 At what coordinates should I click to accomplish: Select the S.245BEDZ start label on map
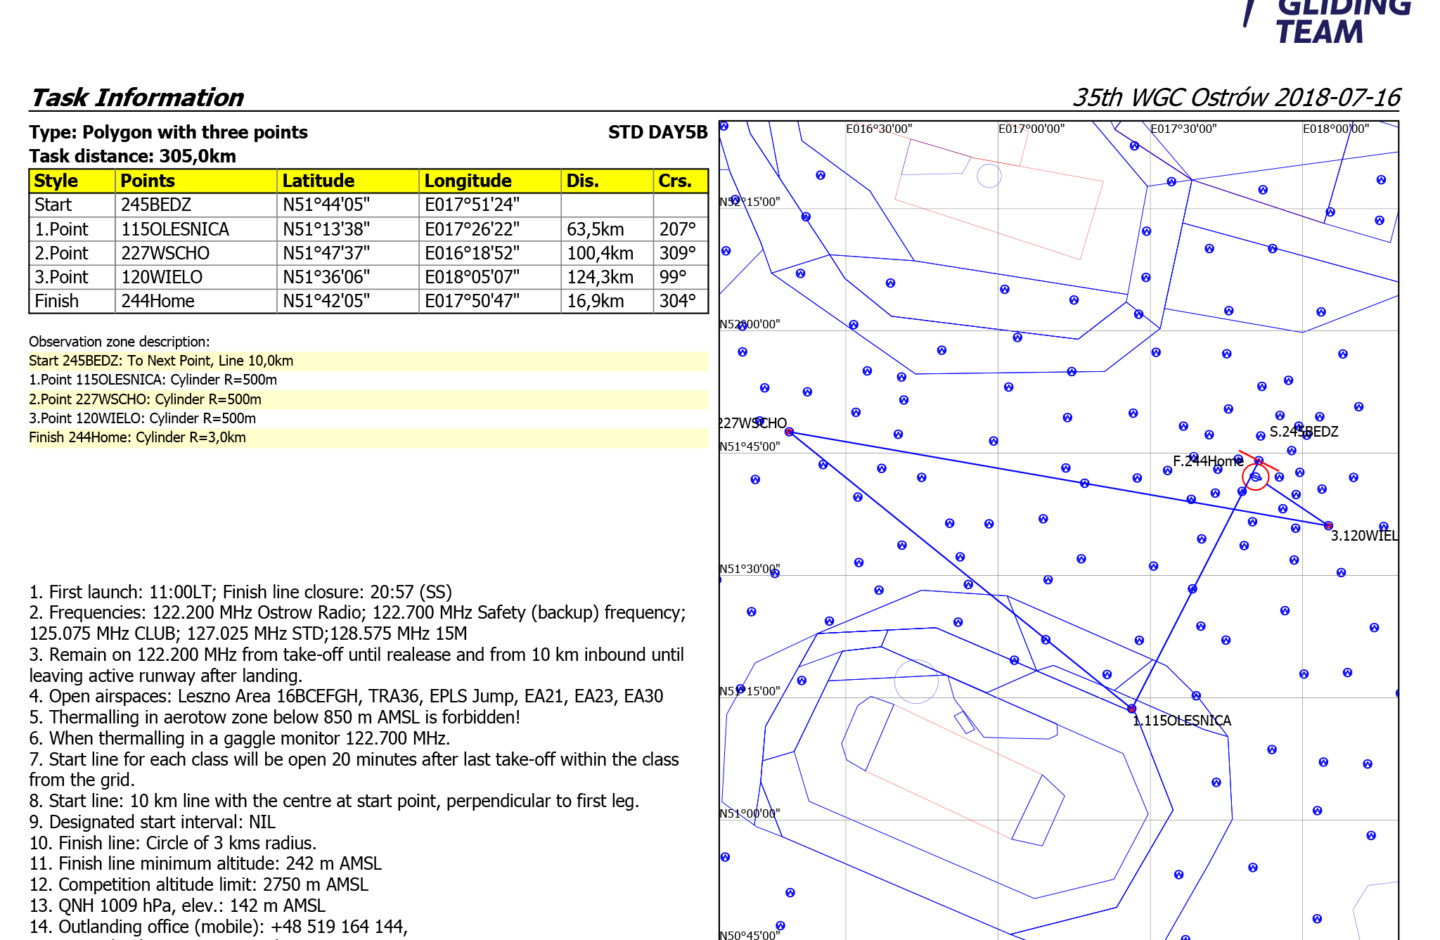[1303, 432]
